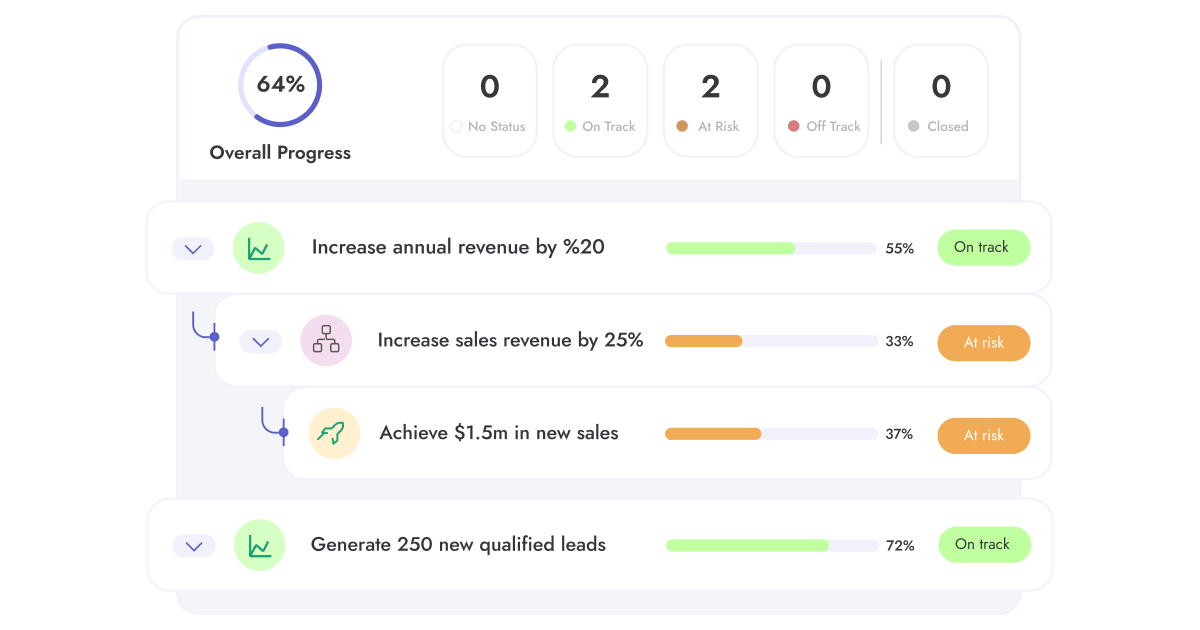
Task: Collapse the sales revenue by 25% row
Action: coord(261,341)
